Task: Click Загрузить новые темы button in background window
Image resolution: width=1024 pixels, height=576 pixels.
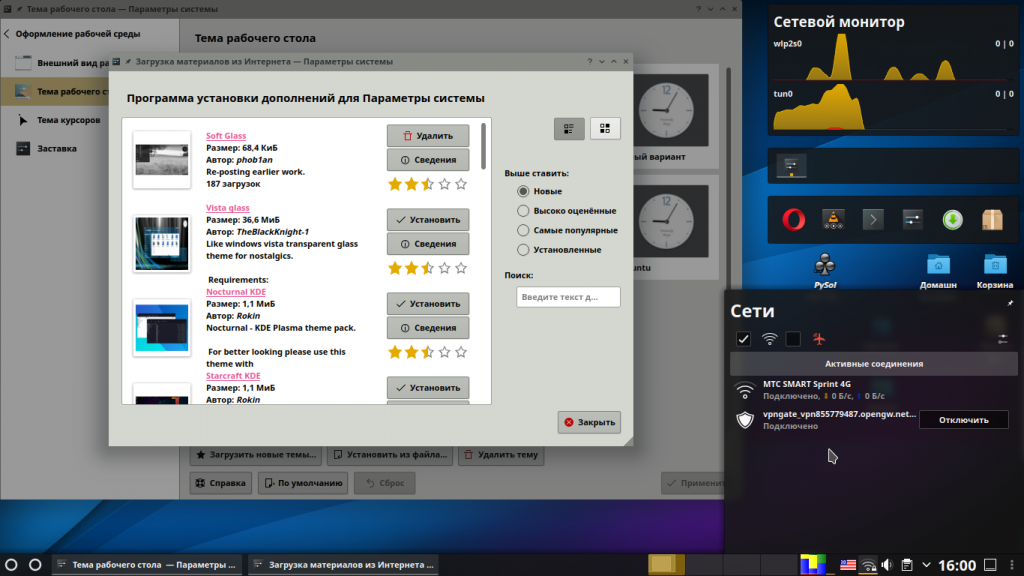Action: (x=256, y=455)
